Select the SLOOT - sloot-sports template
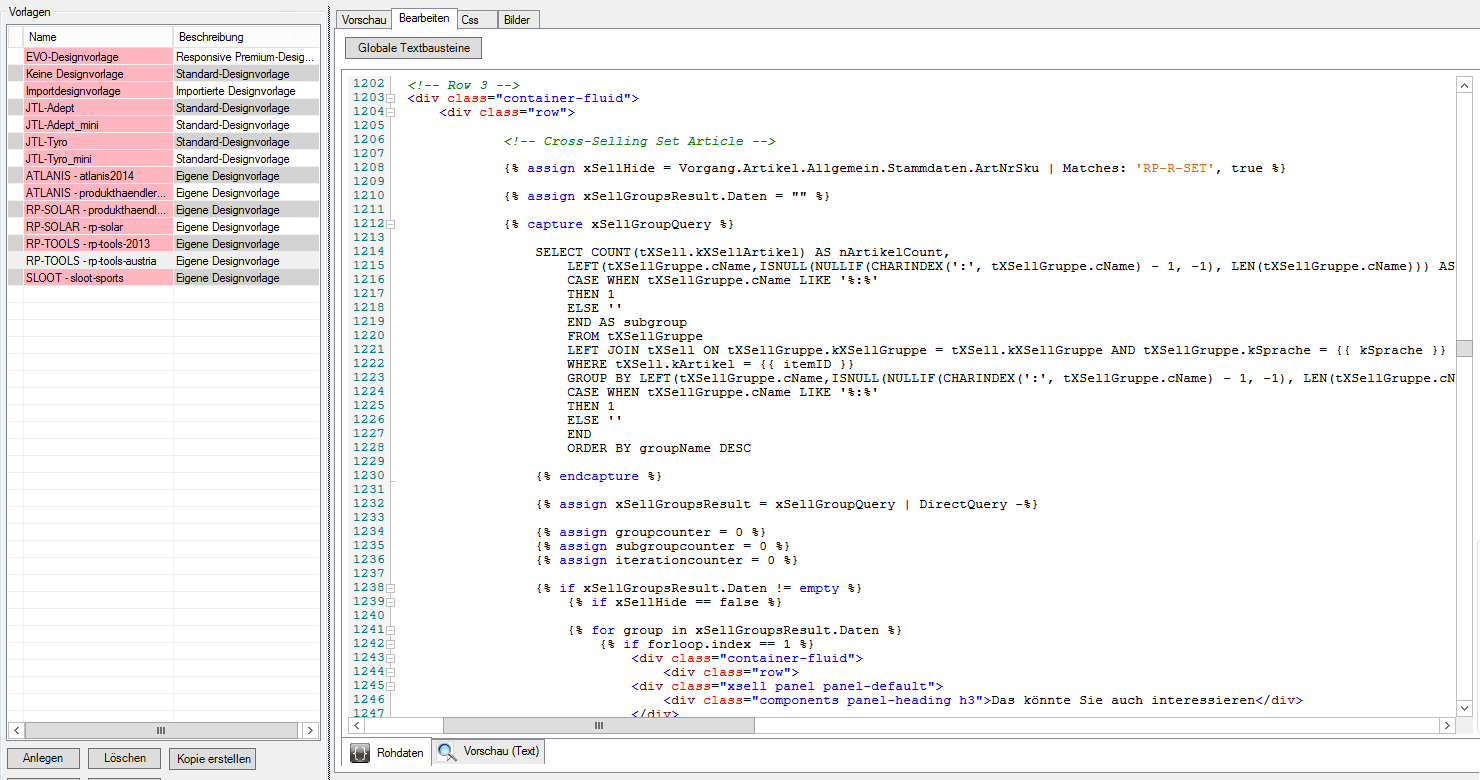This screenshot has height=780, width=1480. tap(164, 278)
